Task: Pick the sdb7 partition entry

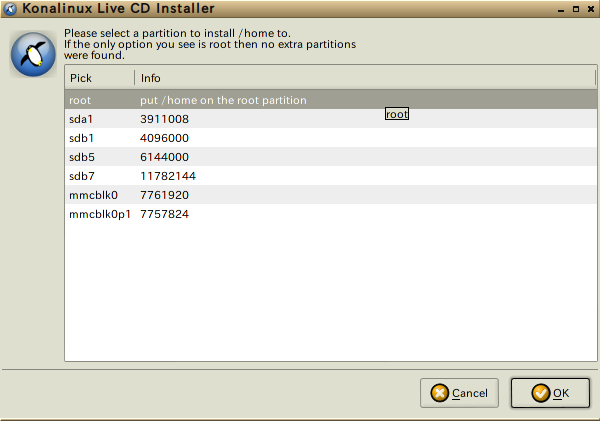Action: tap(331, 176)
